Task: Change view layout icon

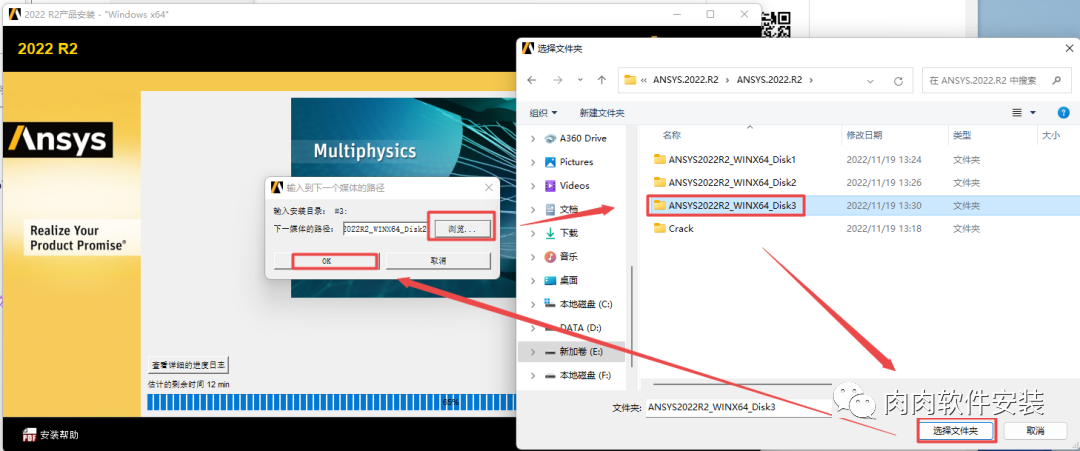Action: coord(1017,112)
